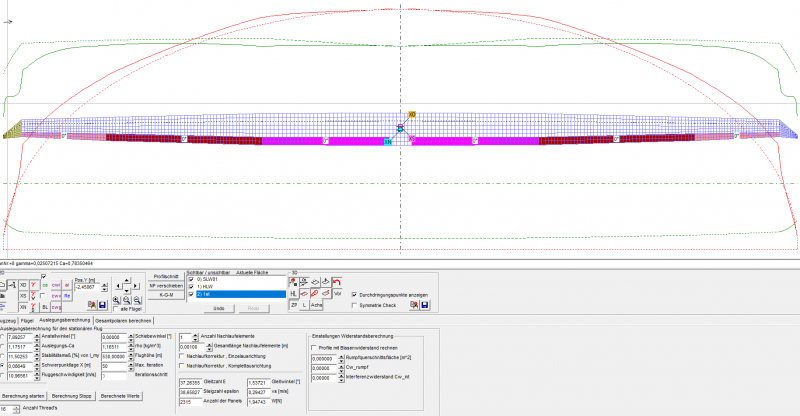This screenshot has height=416, width=800.
Task: Click the red undo-rotation arrow in 3D panel
Action: pyautogui.click(x=337, y=282)
